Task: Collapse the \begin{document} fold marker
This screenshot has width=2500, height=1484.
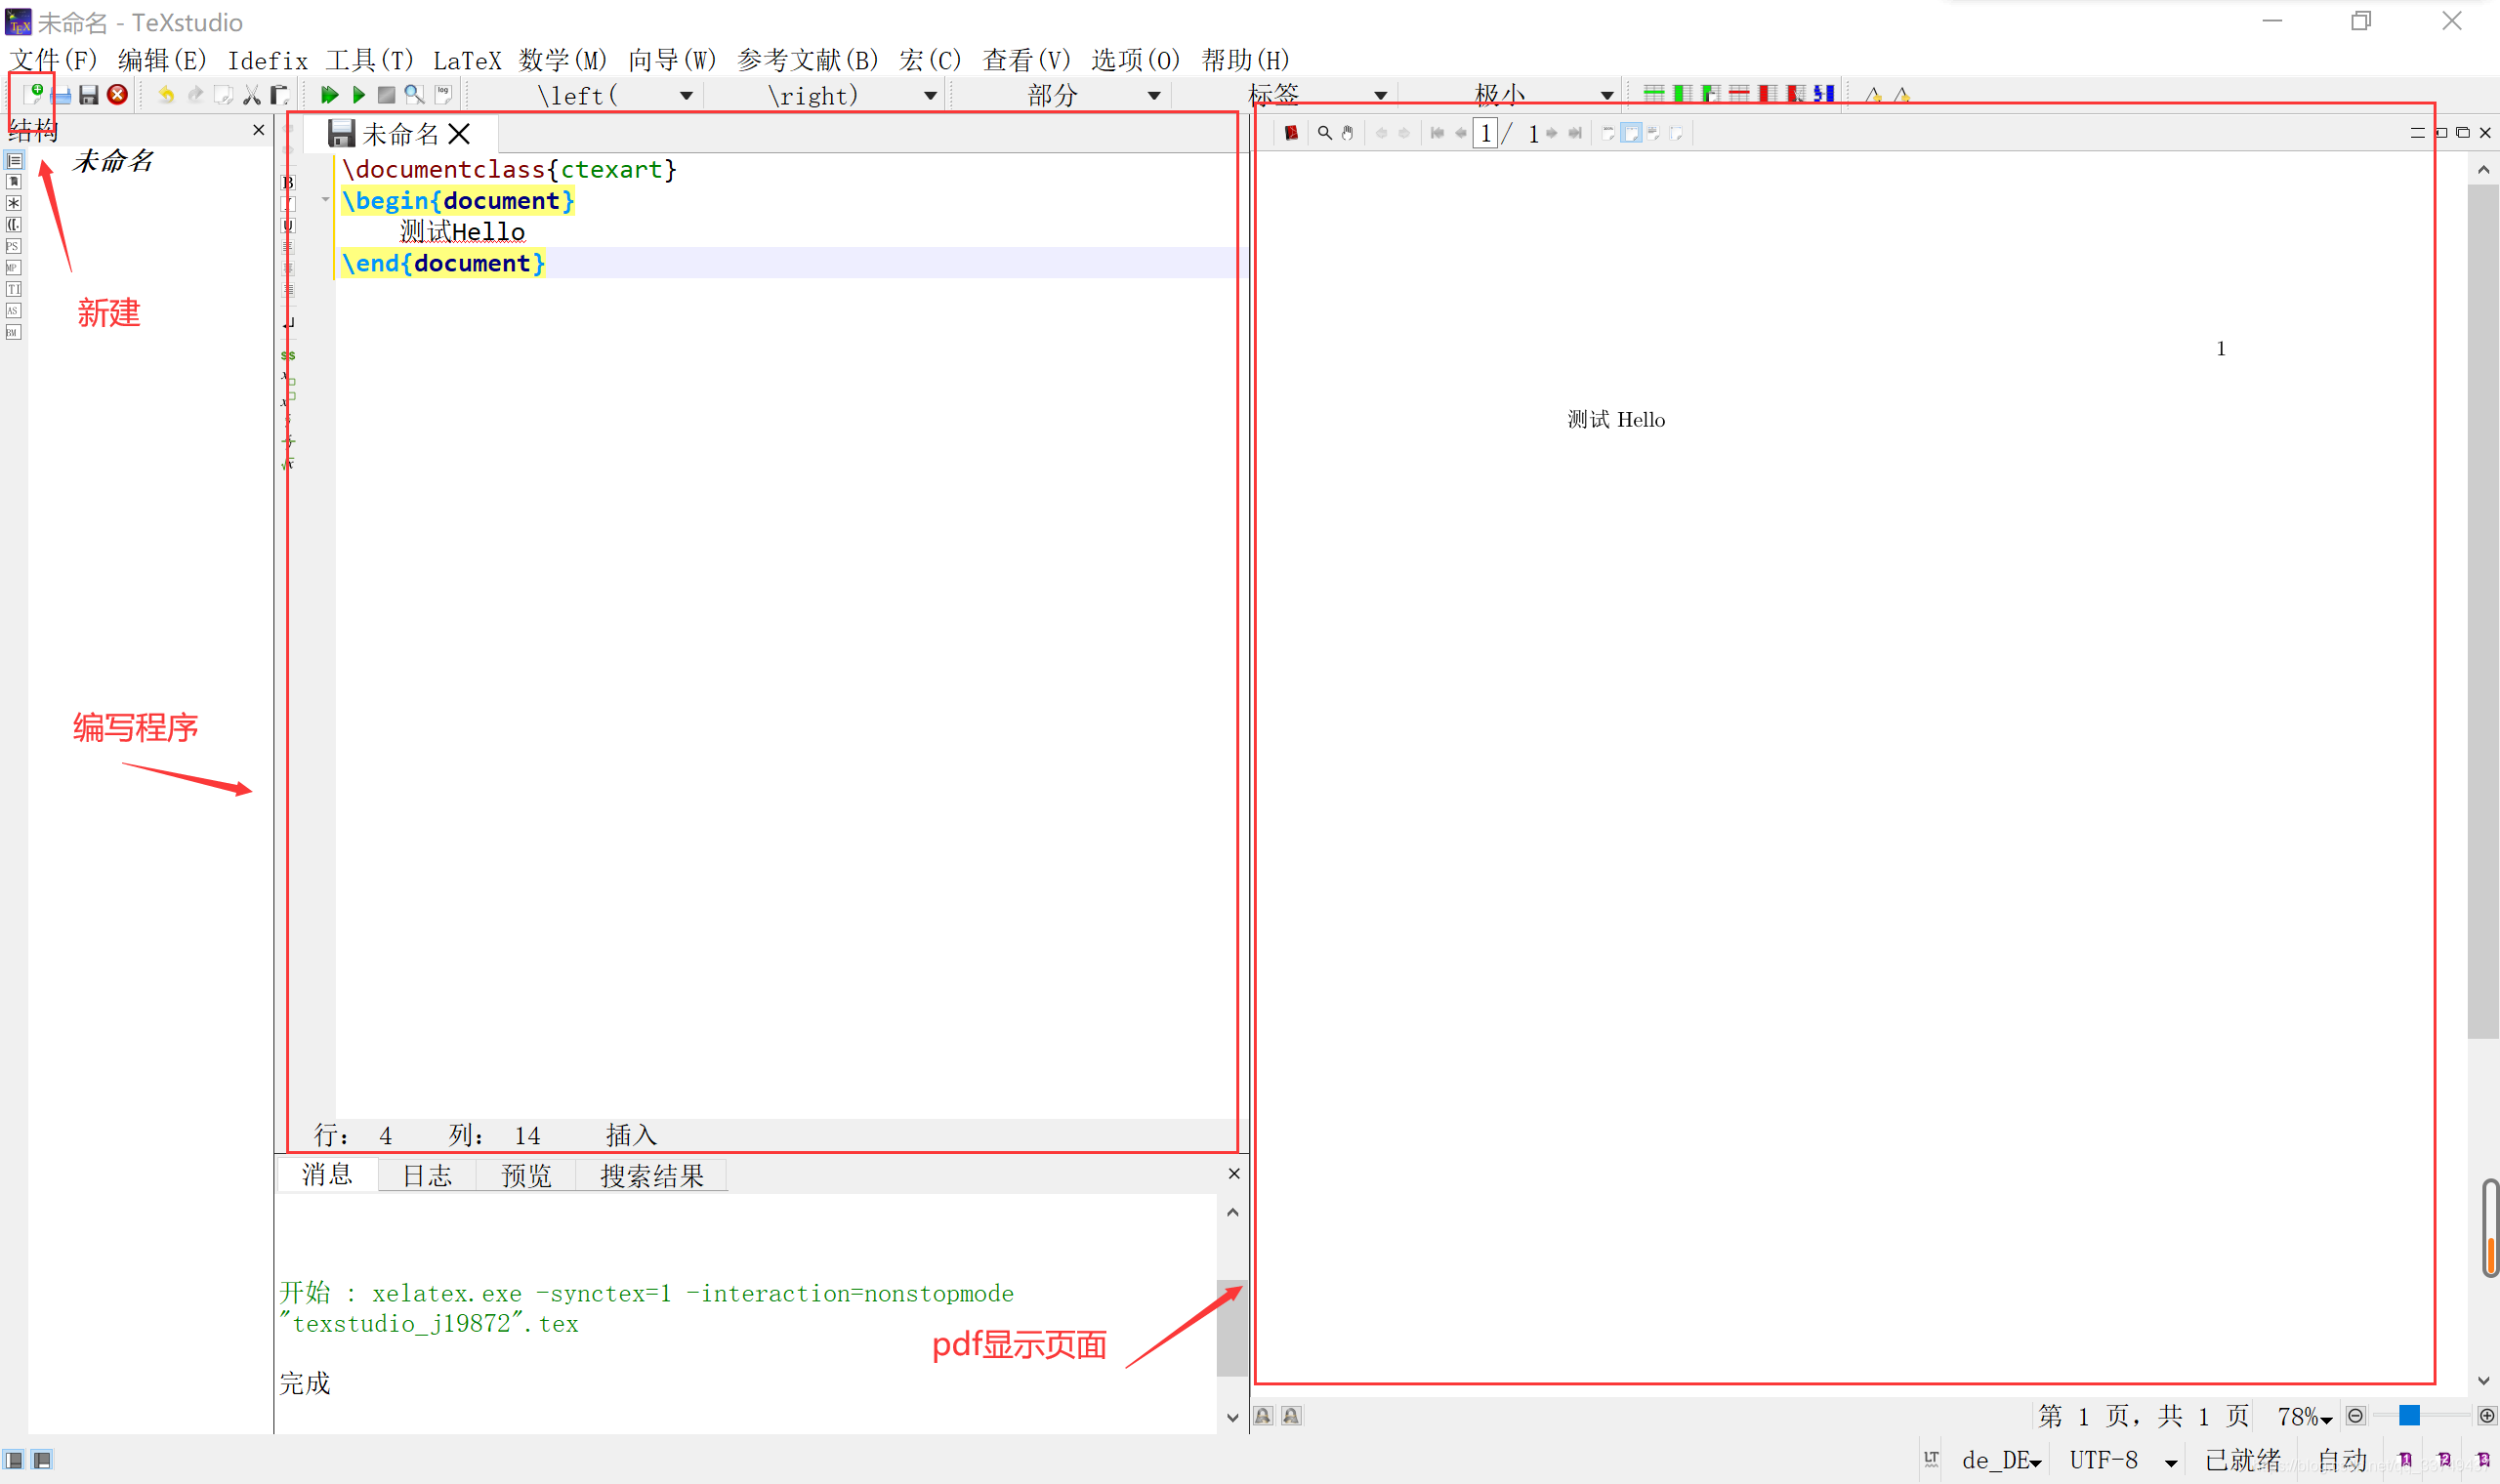Action: pyautogui.click(x=326, y=200)
